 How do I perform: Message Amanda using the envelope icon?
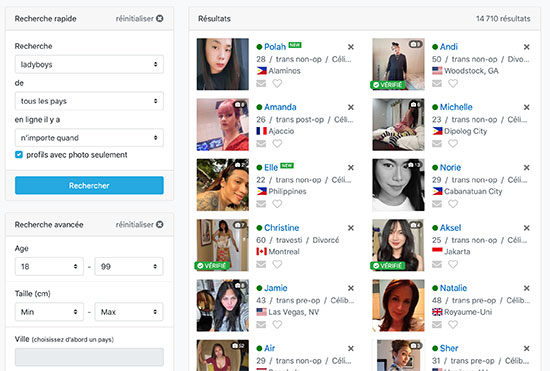[x=261, y=144]
